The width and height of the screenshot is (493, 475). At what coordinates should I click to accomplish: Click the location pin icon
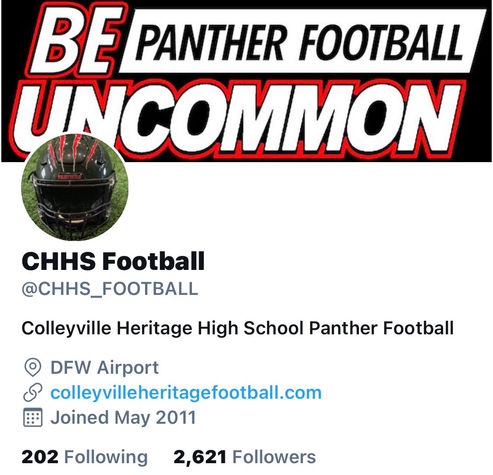(33, 368)
